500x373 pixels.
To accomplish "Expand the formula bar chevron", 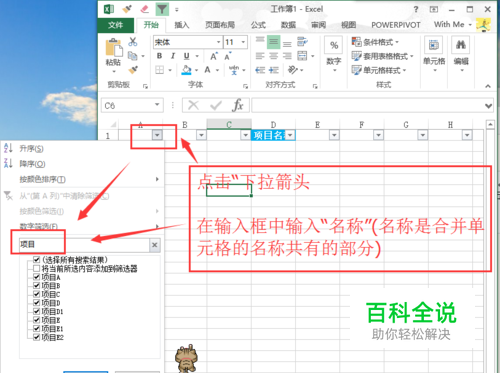I will click(x=488, y=106).
